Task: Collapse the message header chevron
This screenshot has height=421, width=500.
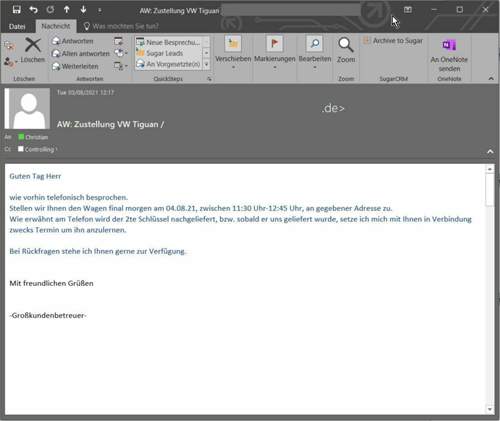Action: click(490, 152)
